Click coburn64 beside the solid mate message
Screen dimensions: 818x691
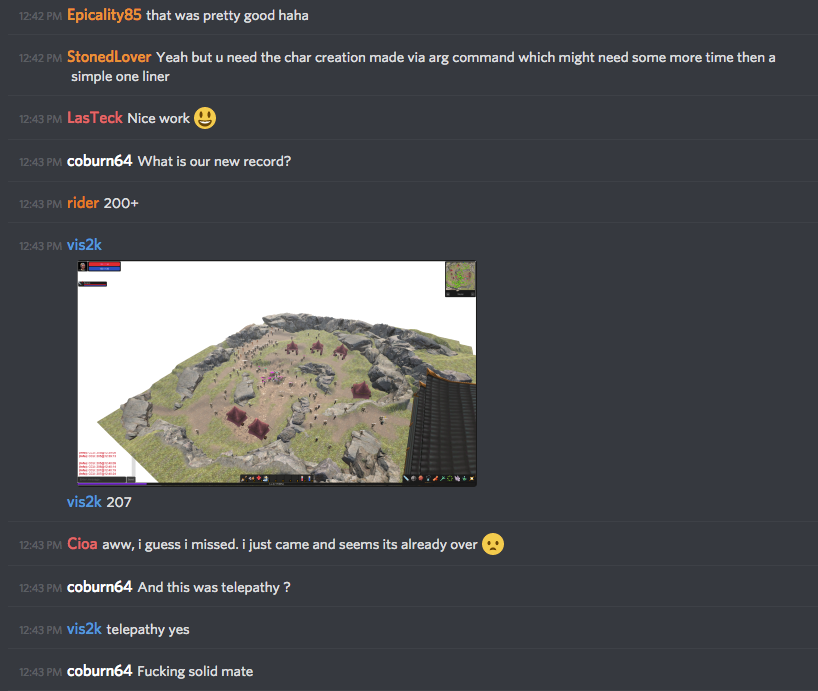pos(100,671)
